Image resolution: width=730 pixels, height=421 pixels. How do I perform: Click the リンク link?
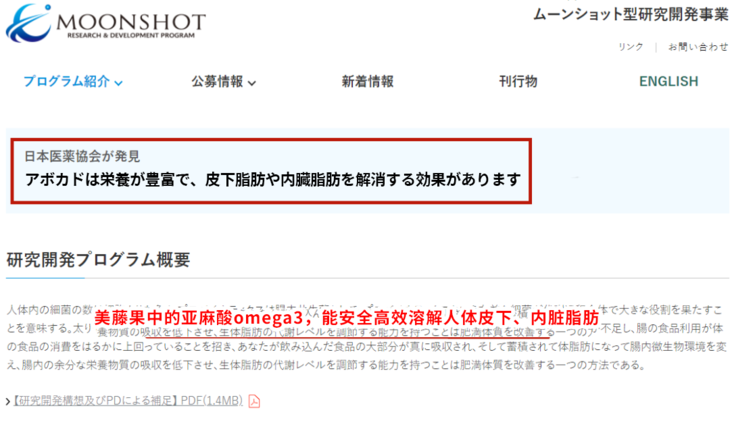pyautogui.click(x=631, y=47)
